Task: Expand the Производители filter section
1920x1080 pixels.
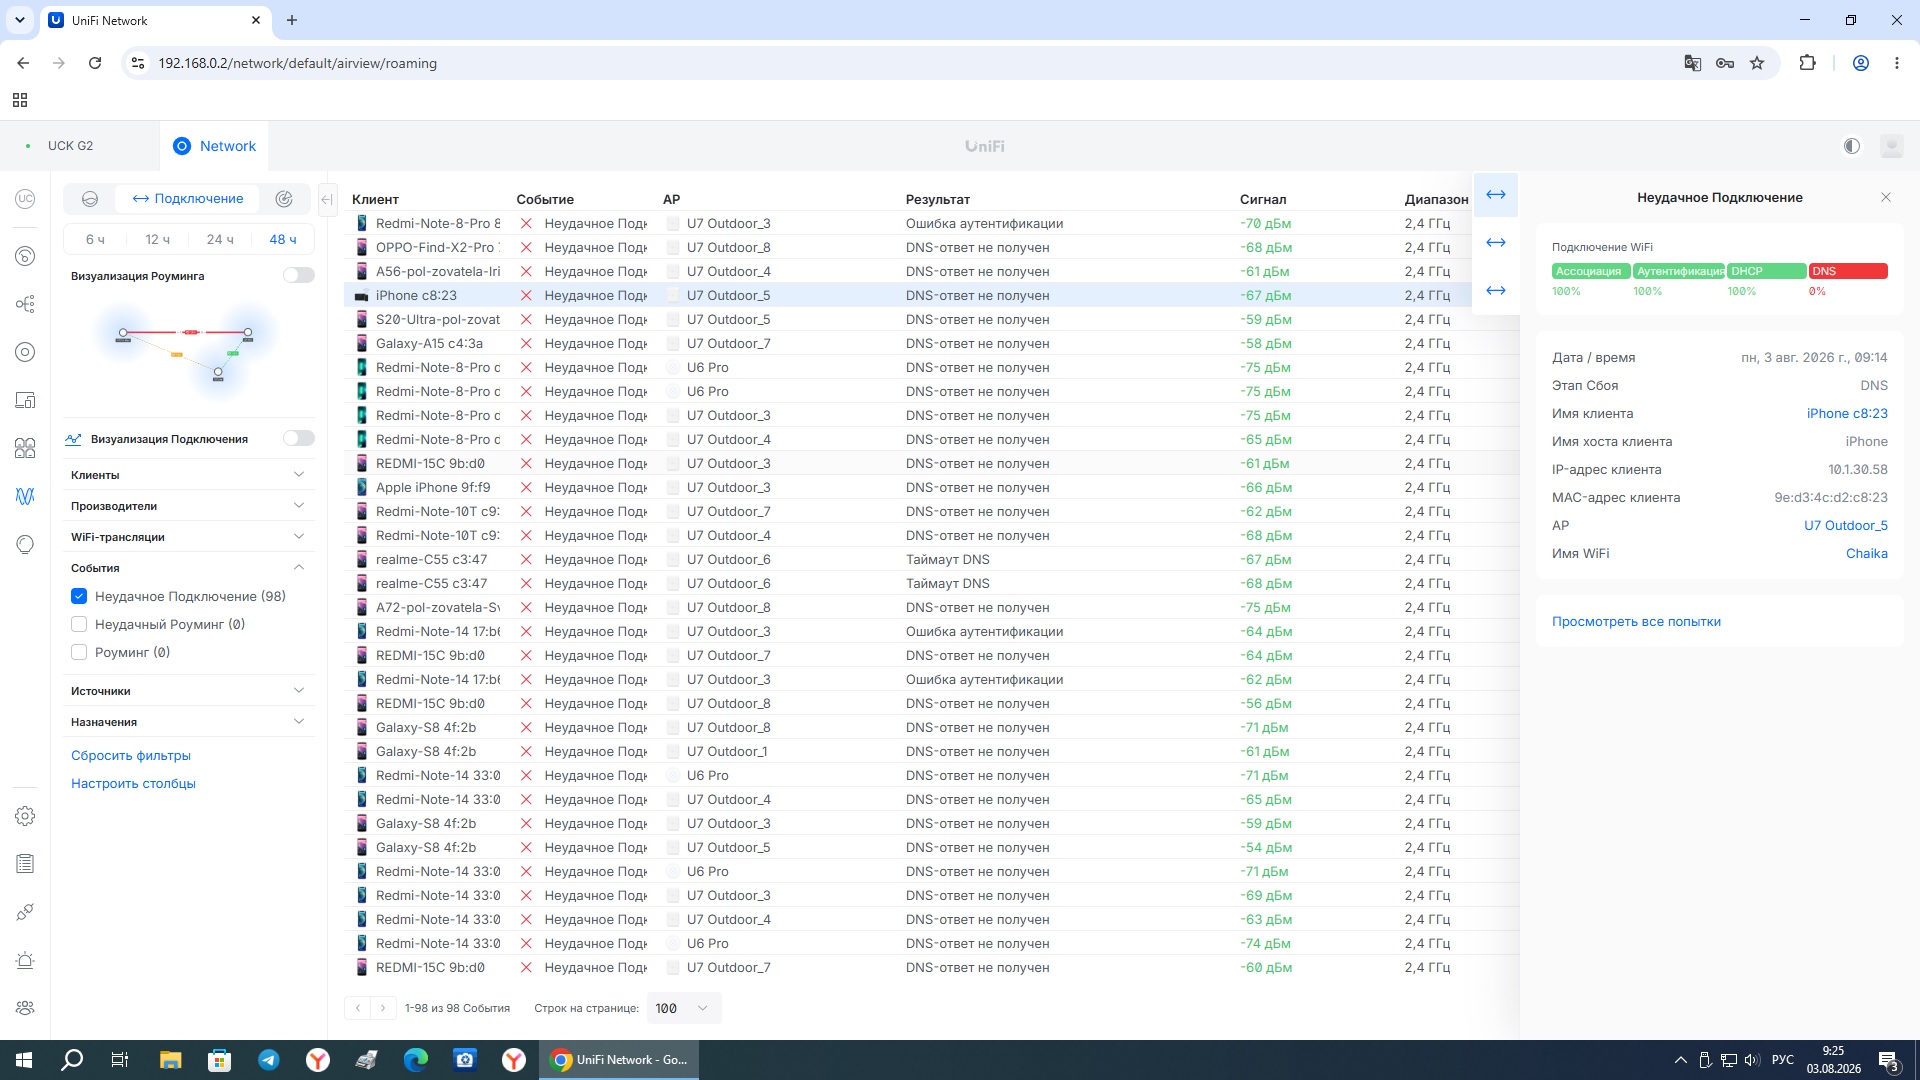Action: coord(189,506)
